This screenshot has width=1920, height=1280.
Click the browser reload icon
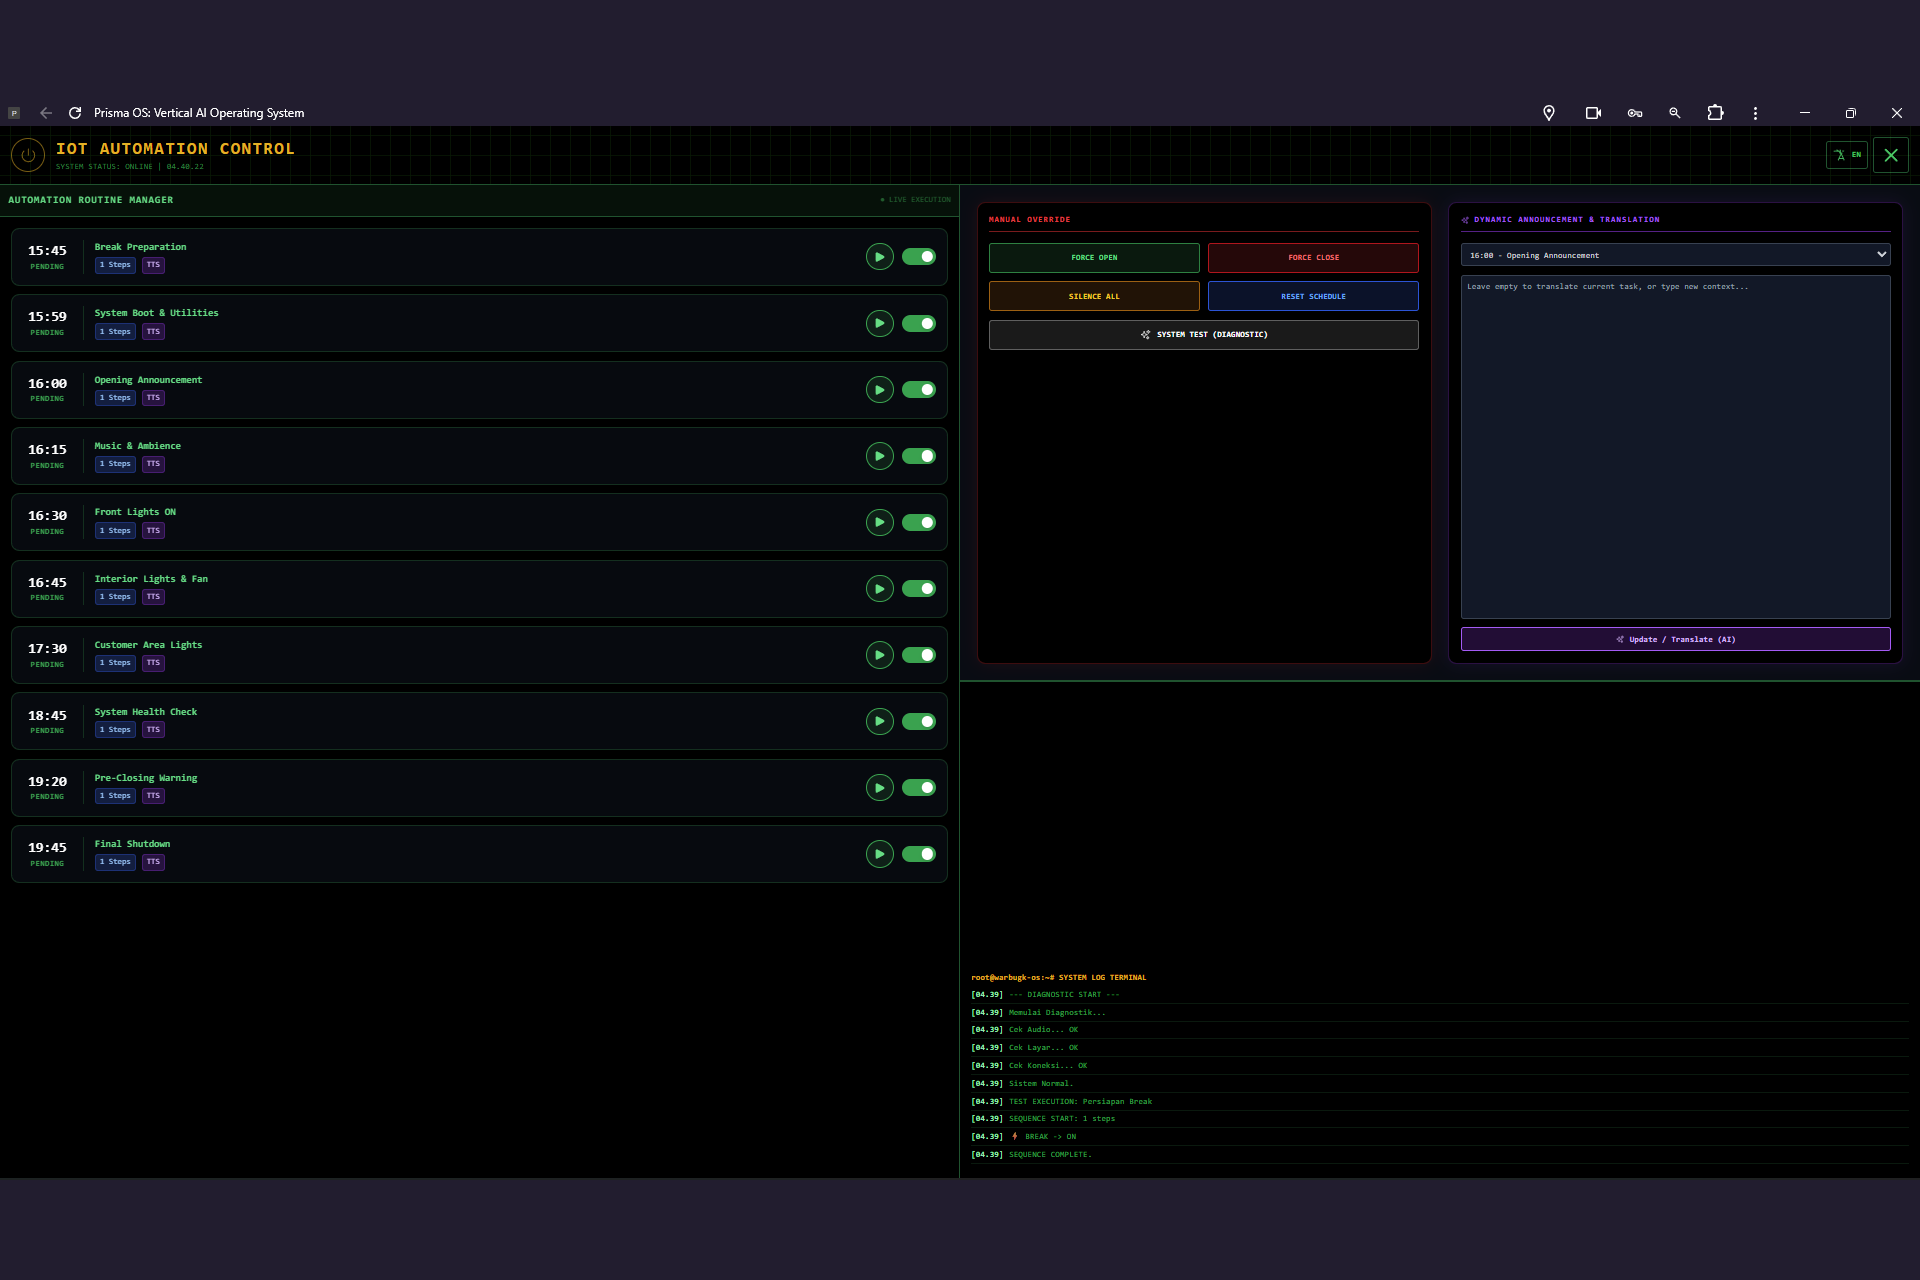75,113
